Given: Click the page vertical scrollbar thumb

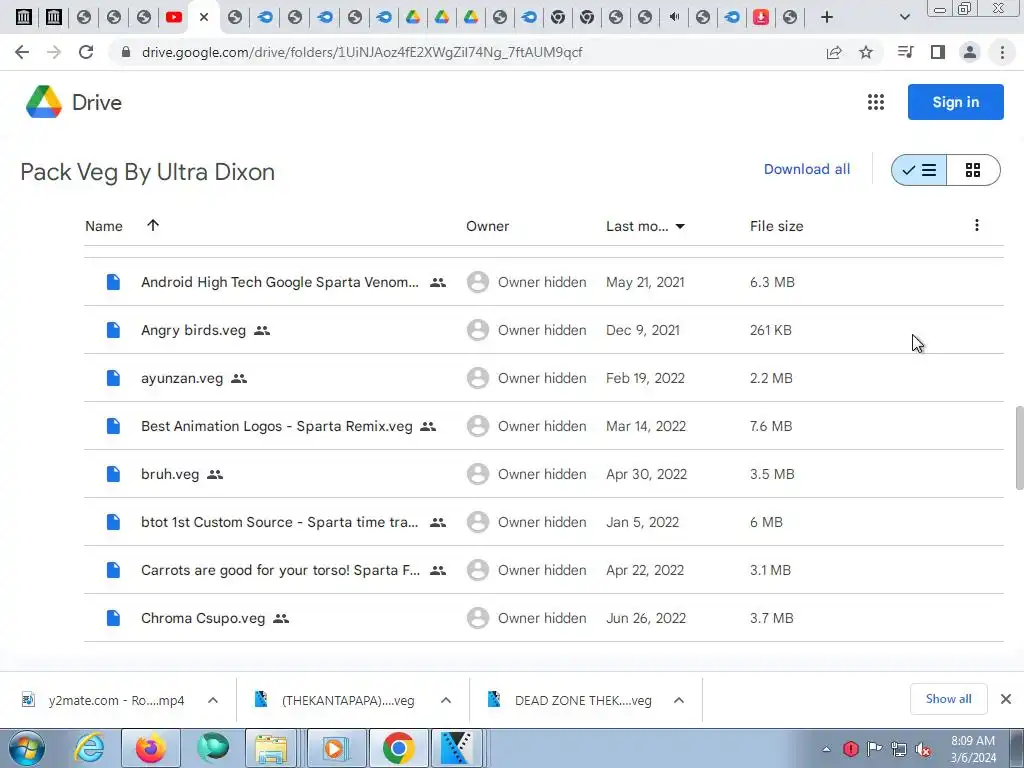Looking at the screenshot, I should (1019, 447).
